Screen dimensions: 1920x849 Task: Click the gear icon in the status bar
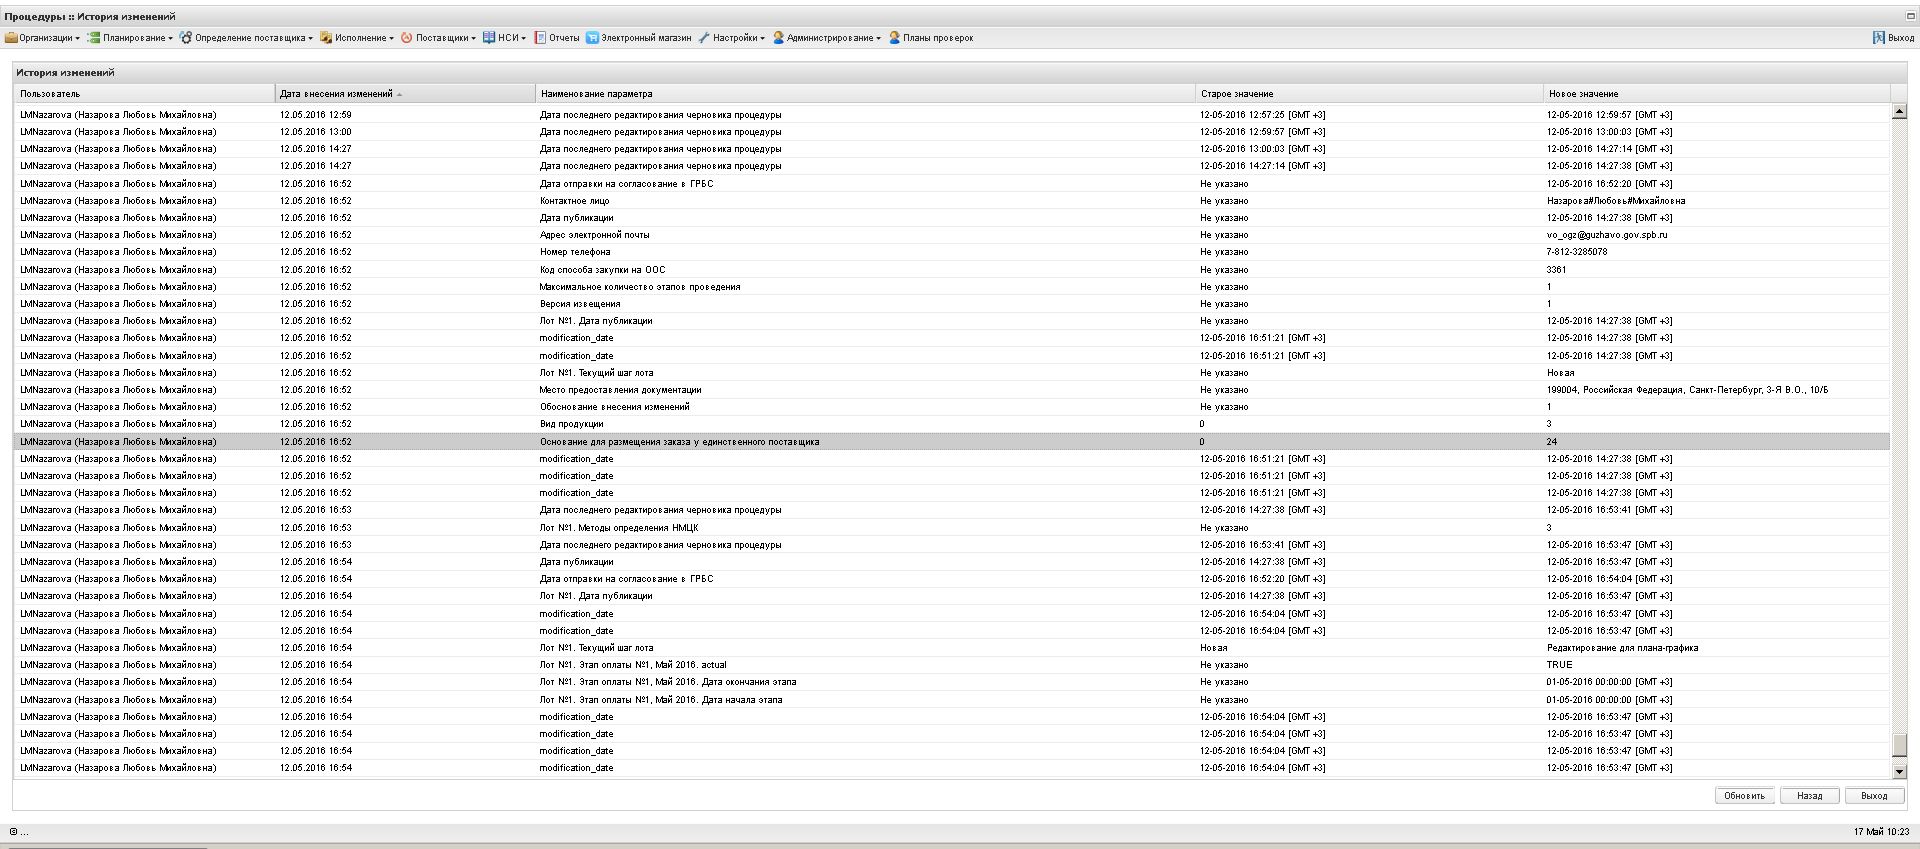13,832
